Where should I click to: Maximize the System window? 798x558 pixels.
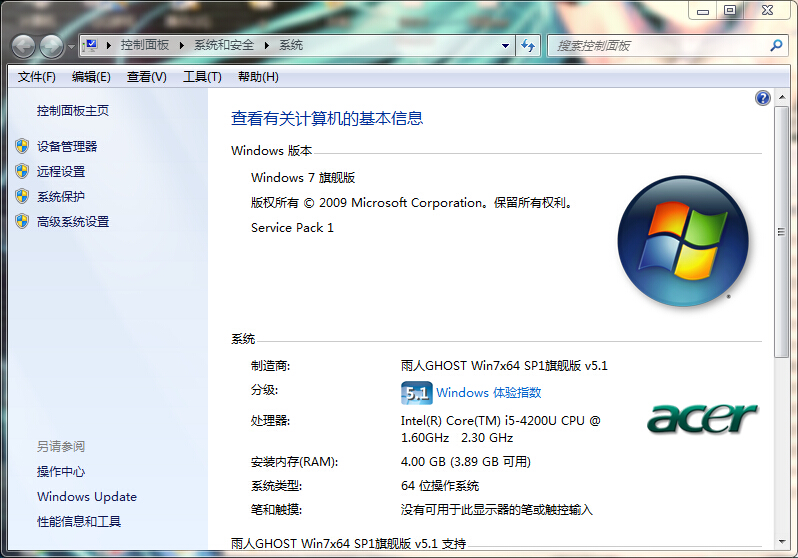coord(730,11)
